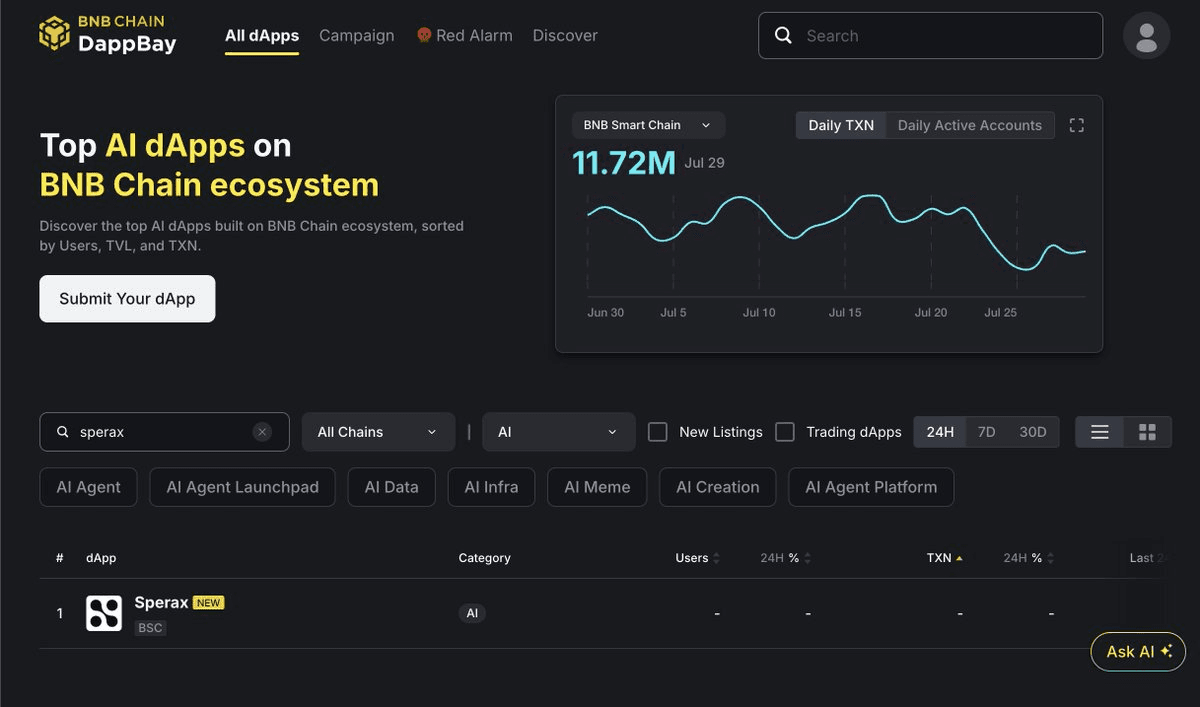Go to All dApps tab
Screen dimensions: 1200x707
pos(262,35)
